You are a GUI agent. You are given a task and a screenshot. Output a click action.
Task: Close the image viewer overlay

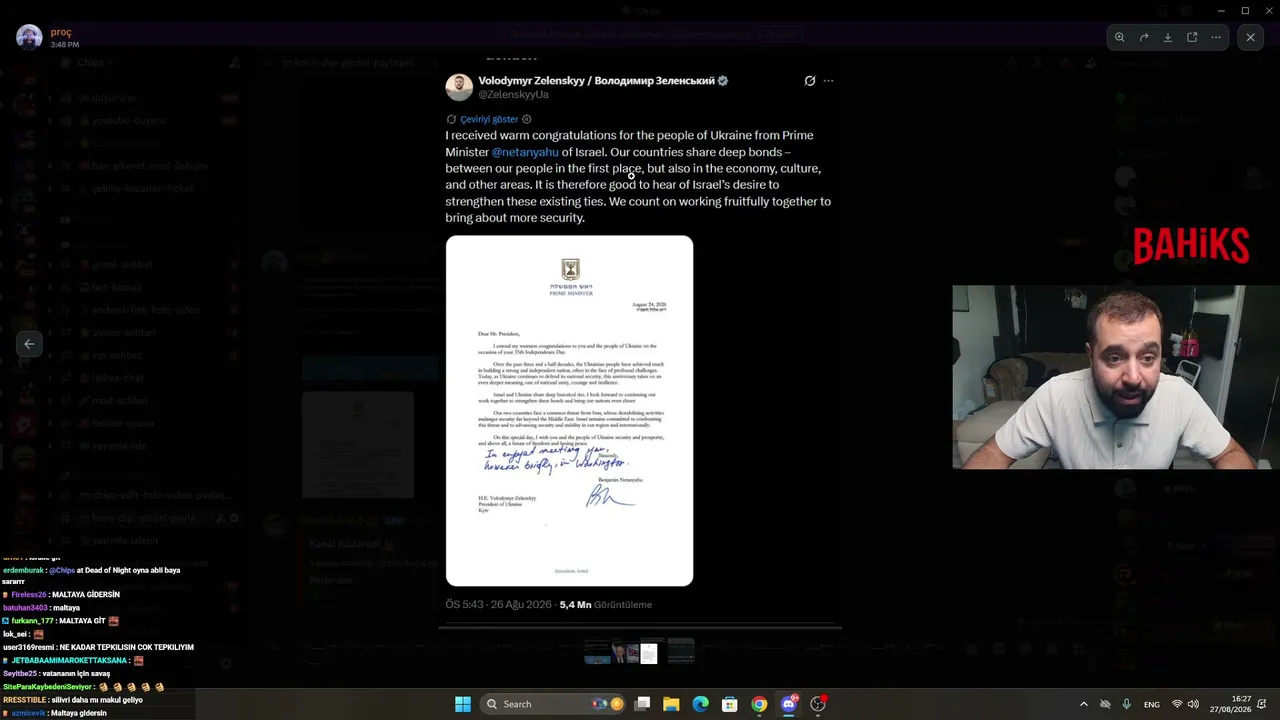coord(1250,37)
